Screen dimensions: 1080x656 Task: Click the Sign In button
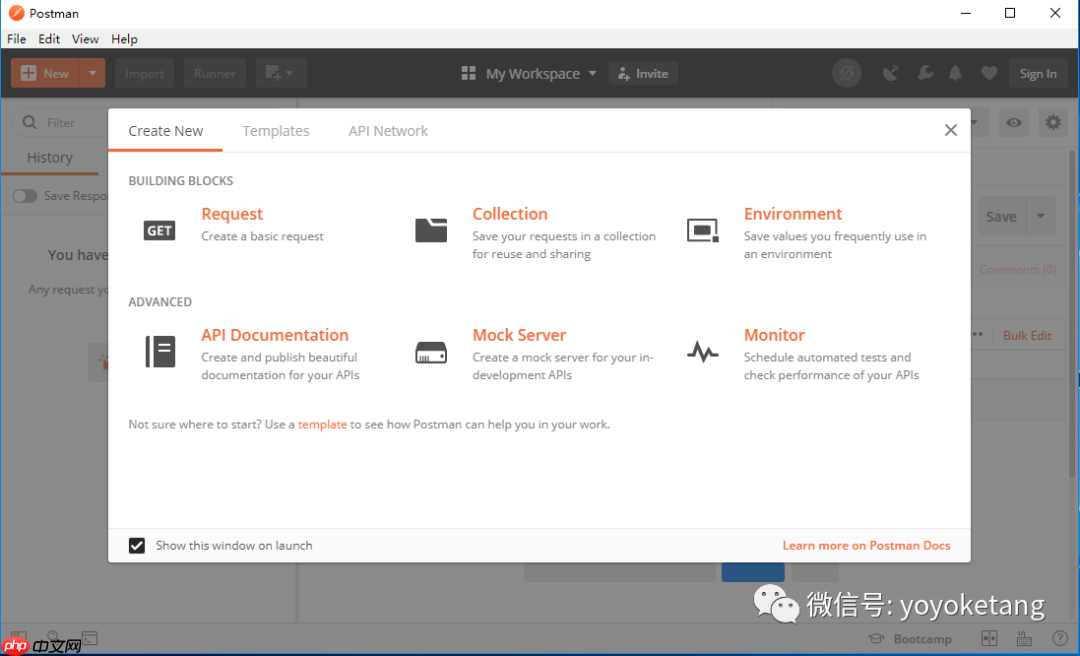pyautogui.click(x=1038, y=73)
